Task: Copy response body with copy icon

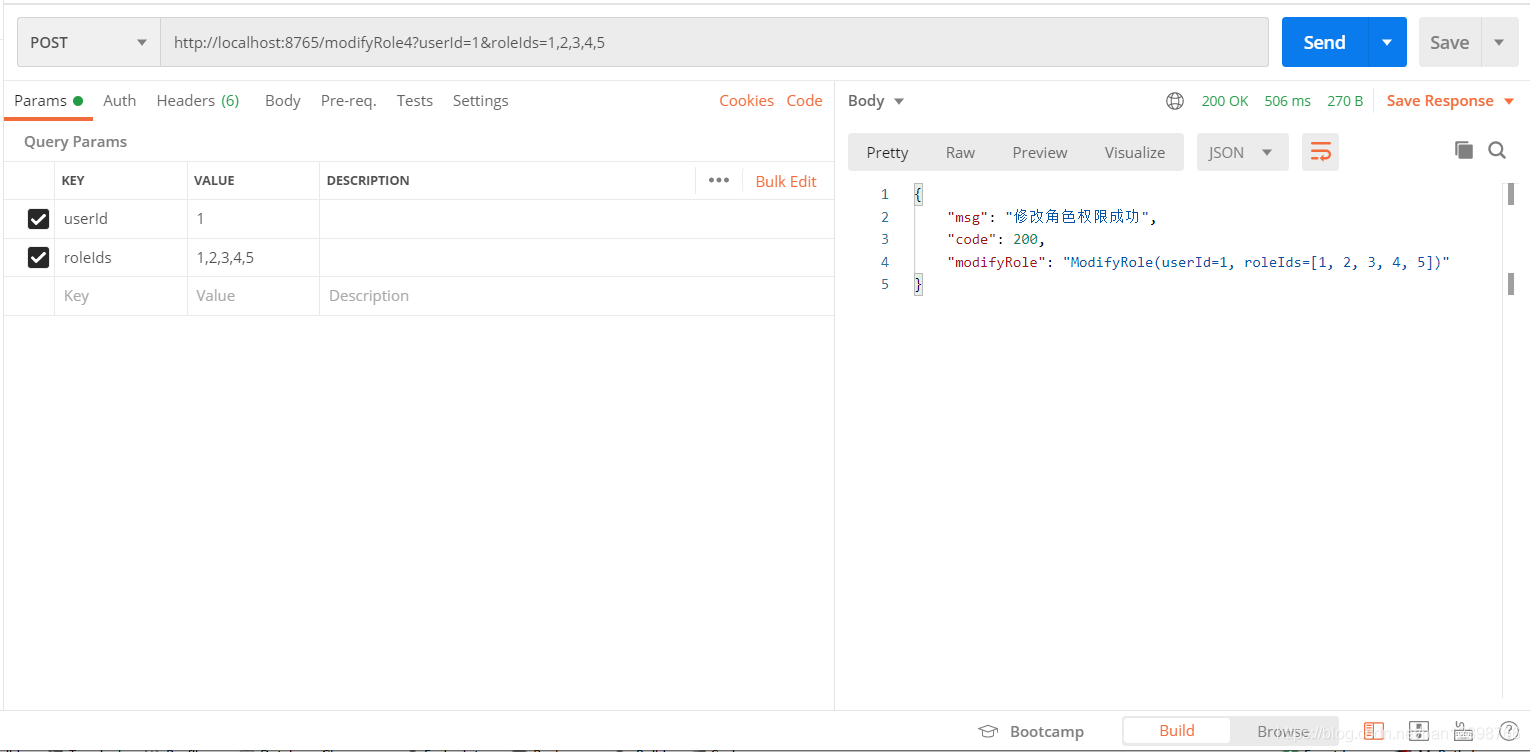Action: (1464, 150)
